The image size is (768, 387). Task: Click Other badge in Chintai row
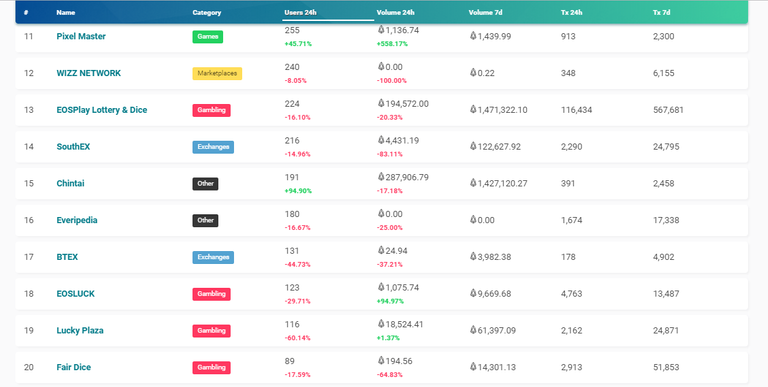[x=205, y=184]
